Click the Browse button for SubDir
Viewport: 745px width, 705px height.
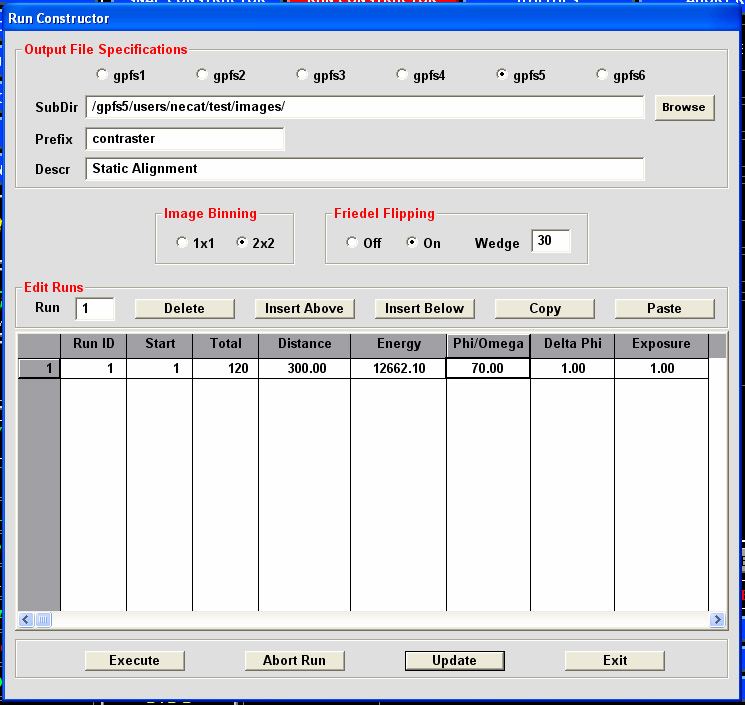coord(684,107)
